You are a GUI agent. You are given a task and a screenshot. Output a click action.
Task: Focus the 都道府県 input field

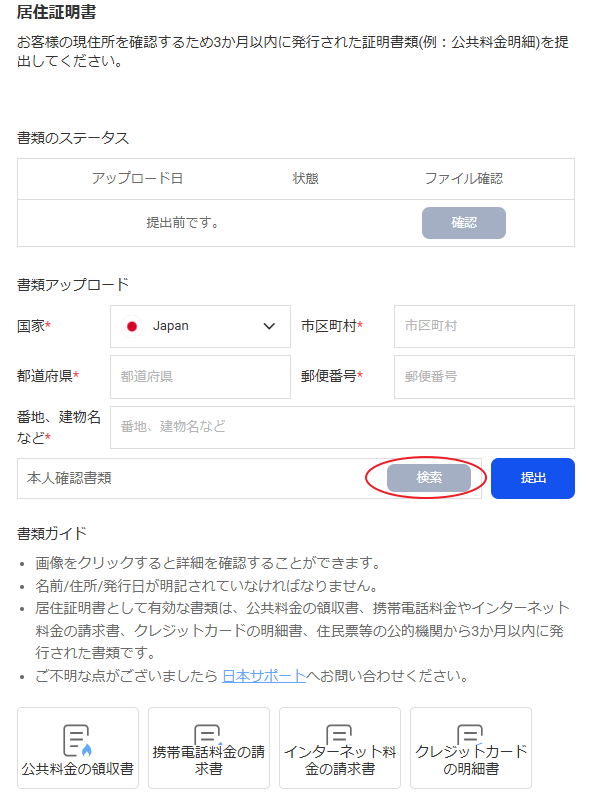pos(200,377)
